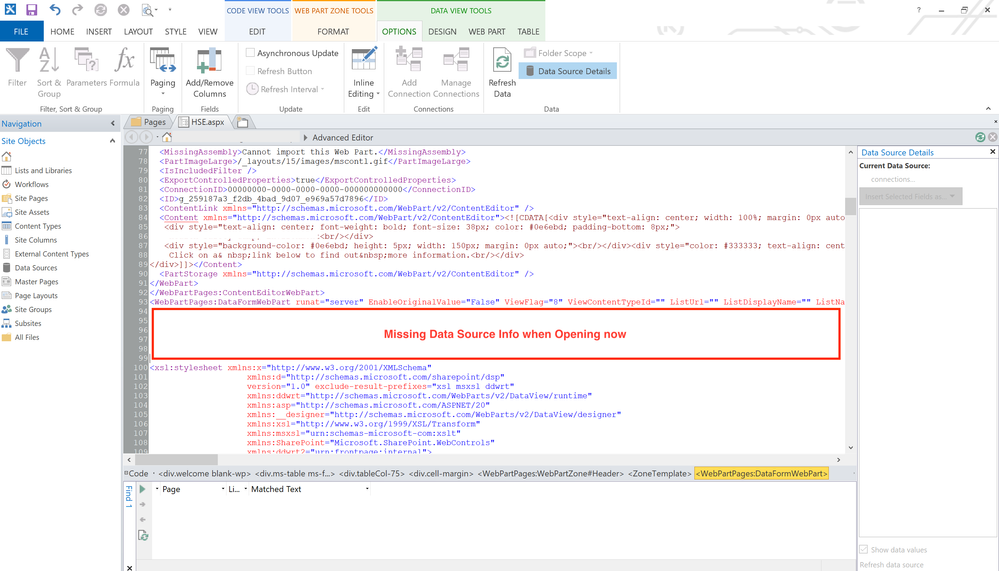Open the Add/Remove Columns dialog
Screen dimensions: 999x571
210,73
